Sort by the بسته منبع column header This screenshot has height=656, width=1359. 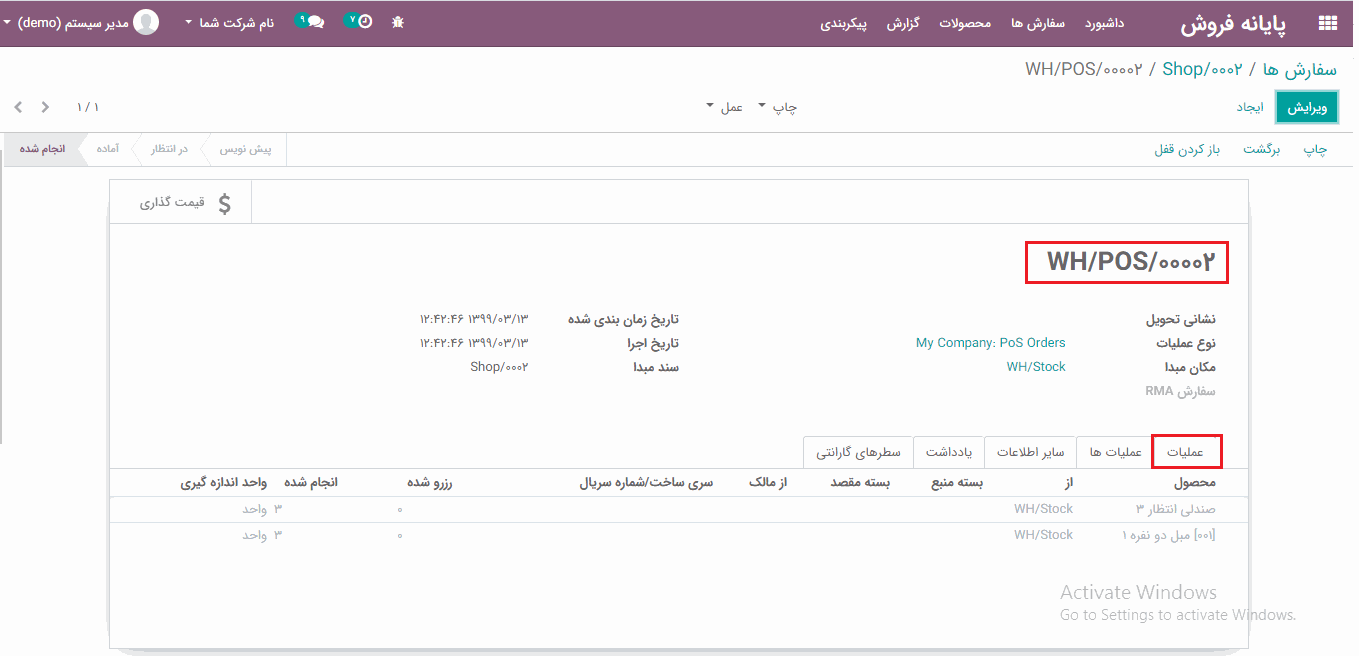(x=958, y=483)
